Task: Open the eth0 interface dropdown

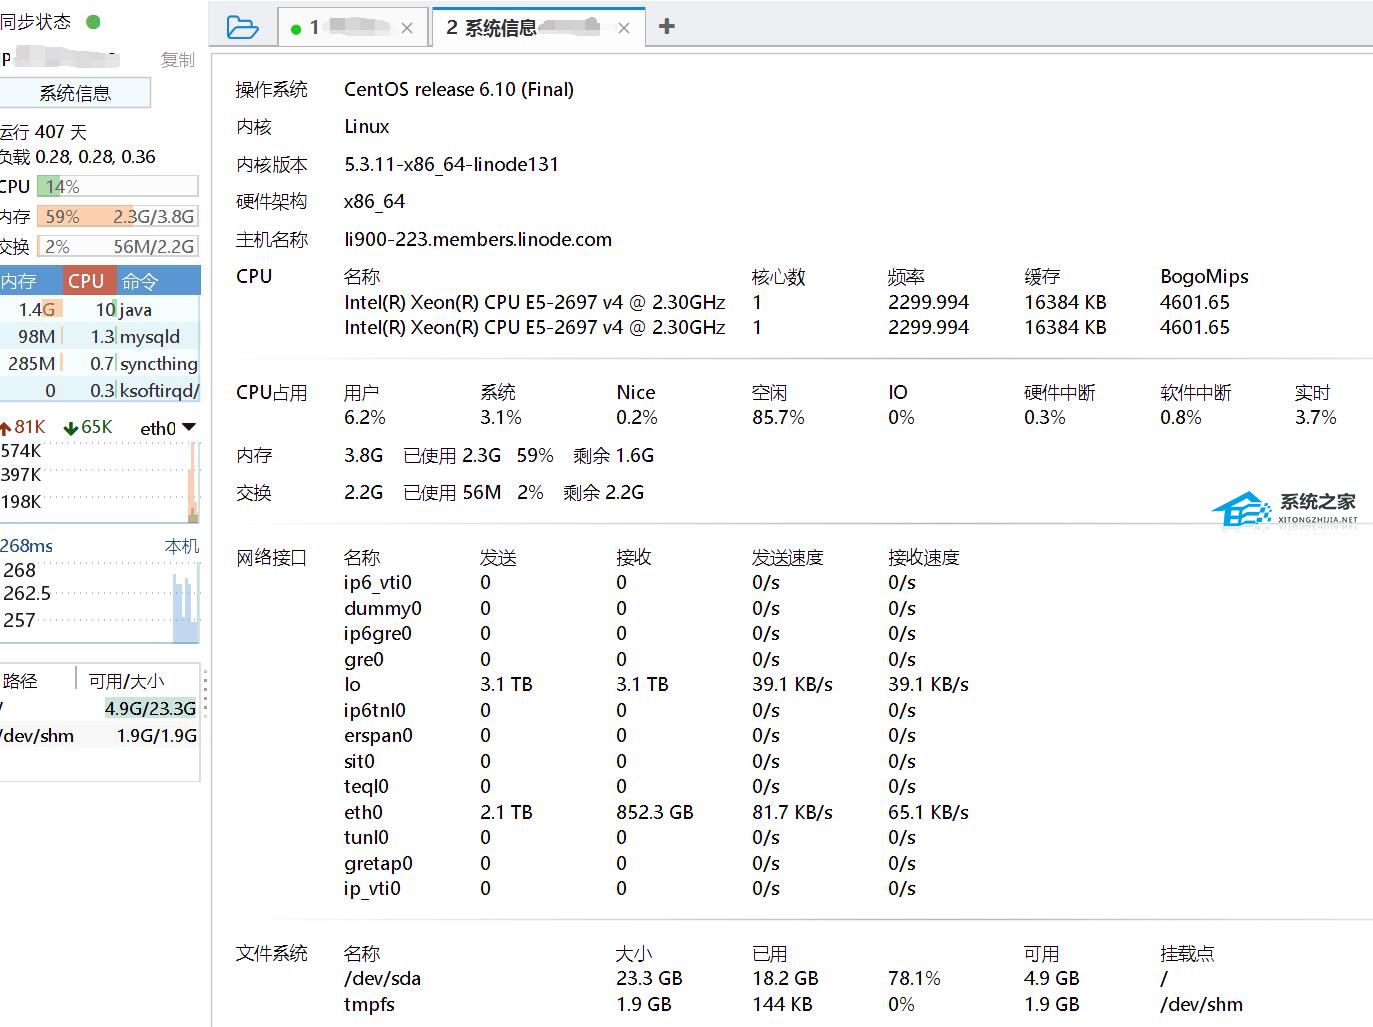Action: (168, 428)
